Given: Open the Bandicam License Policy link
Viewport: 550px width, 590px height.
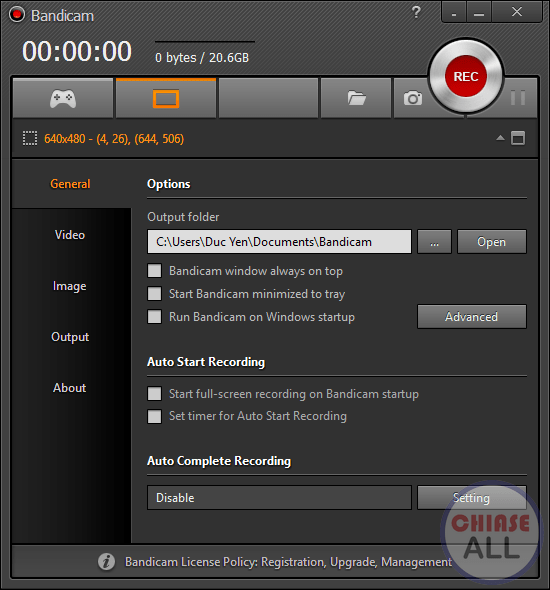Looking at the screenshot, I should click(x=289, y=562).
